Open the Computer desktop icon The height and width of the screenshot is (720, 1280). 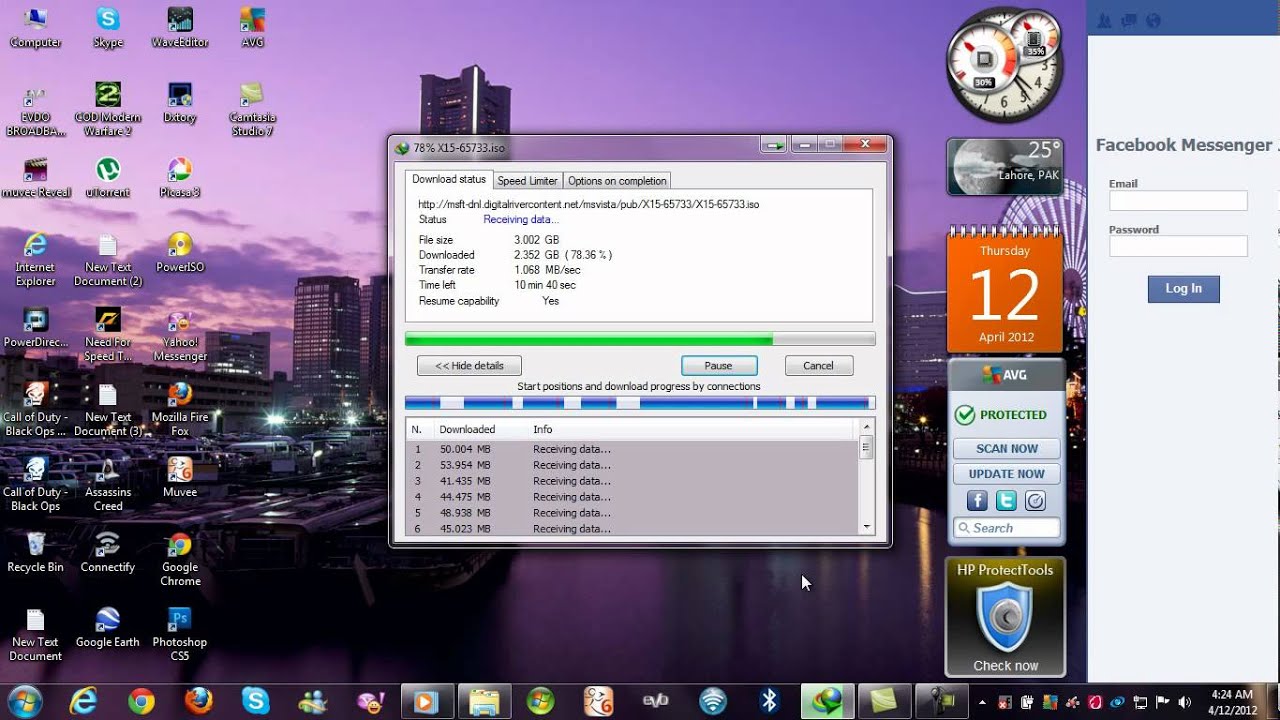click(x=35, y=27)
